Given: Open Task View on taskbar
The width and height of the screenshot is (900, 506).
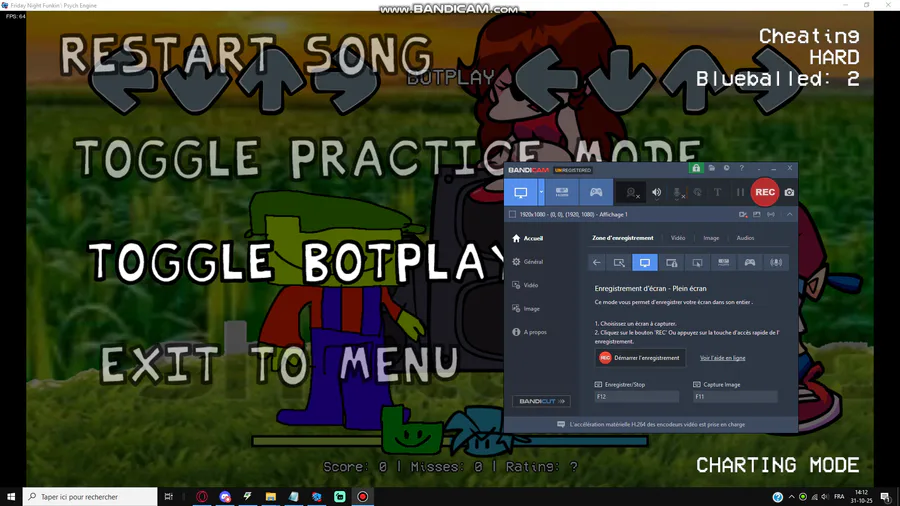Looking at the screenshot, I should click(169, 497).
